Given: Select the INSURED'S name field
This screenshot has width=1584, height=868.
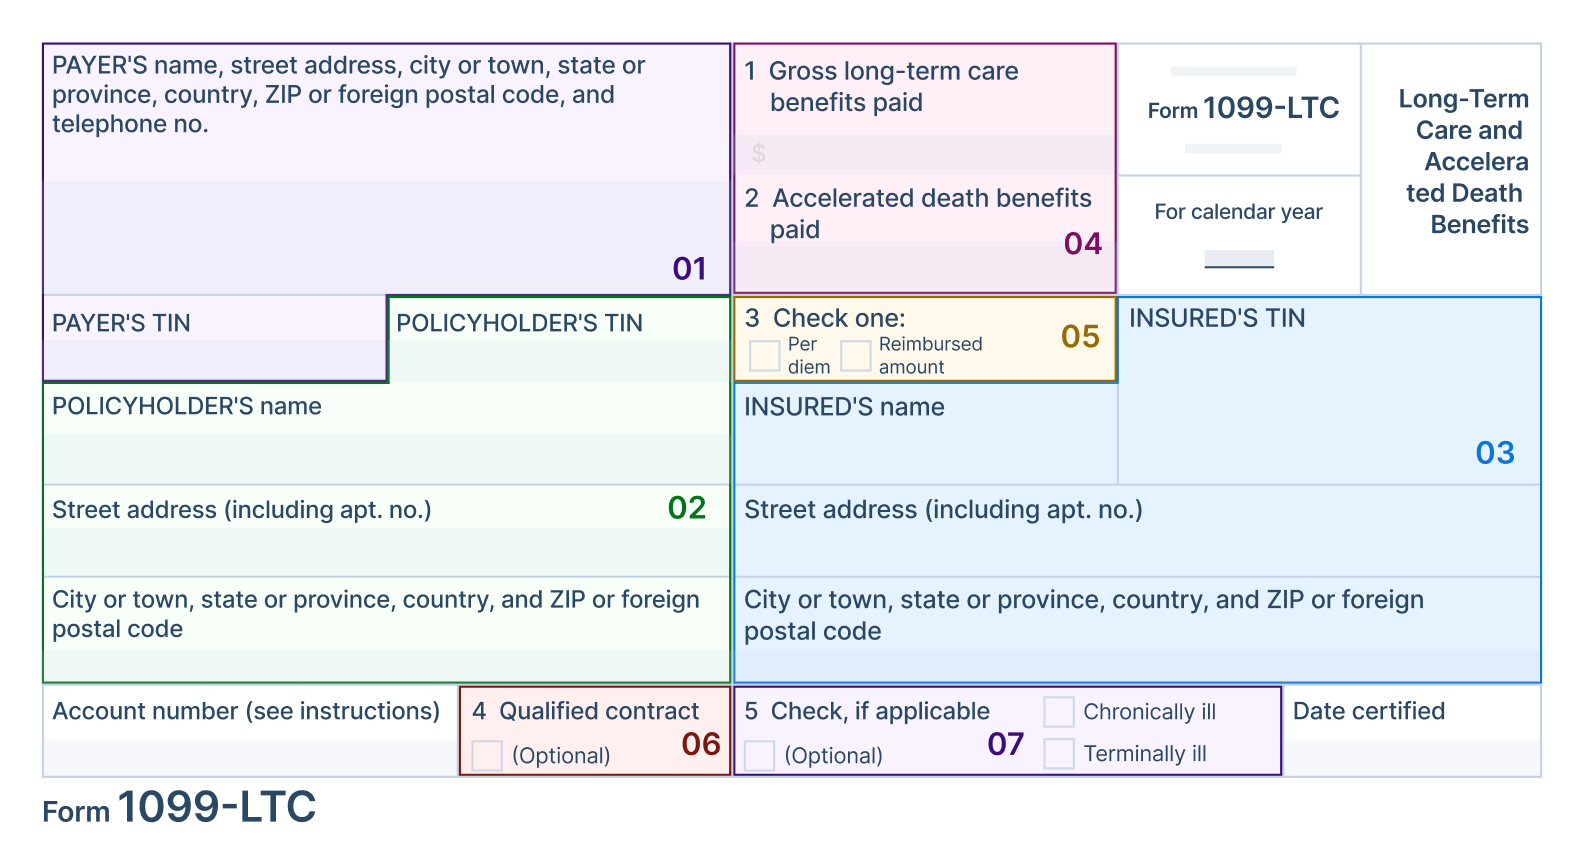Looking at the screenshot, I should point(926,433).
